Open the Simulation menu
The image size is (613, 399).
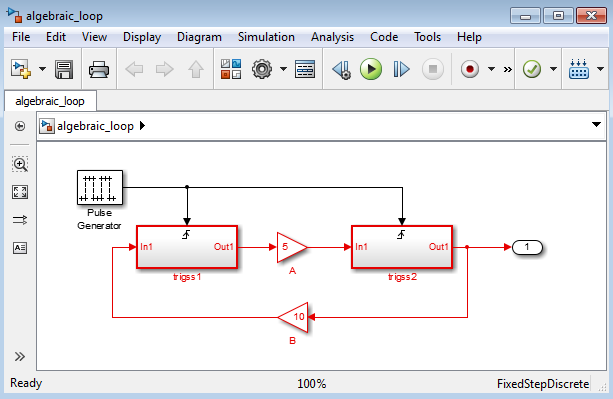tap(266, 37)
